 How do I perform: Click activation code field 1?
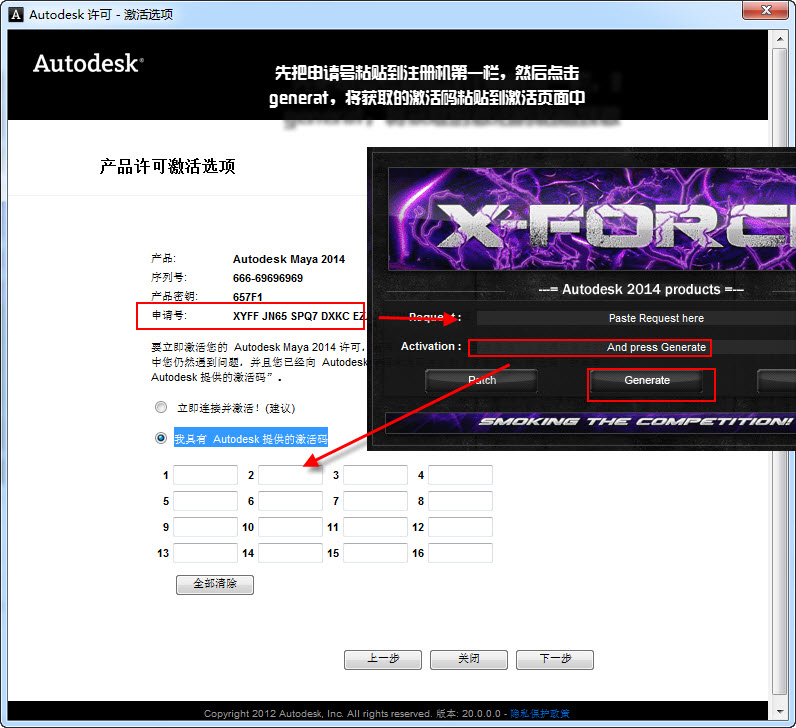pos(205,475)
